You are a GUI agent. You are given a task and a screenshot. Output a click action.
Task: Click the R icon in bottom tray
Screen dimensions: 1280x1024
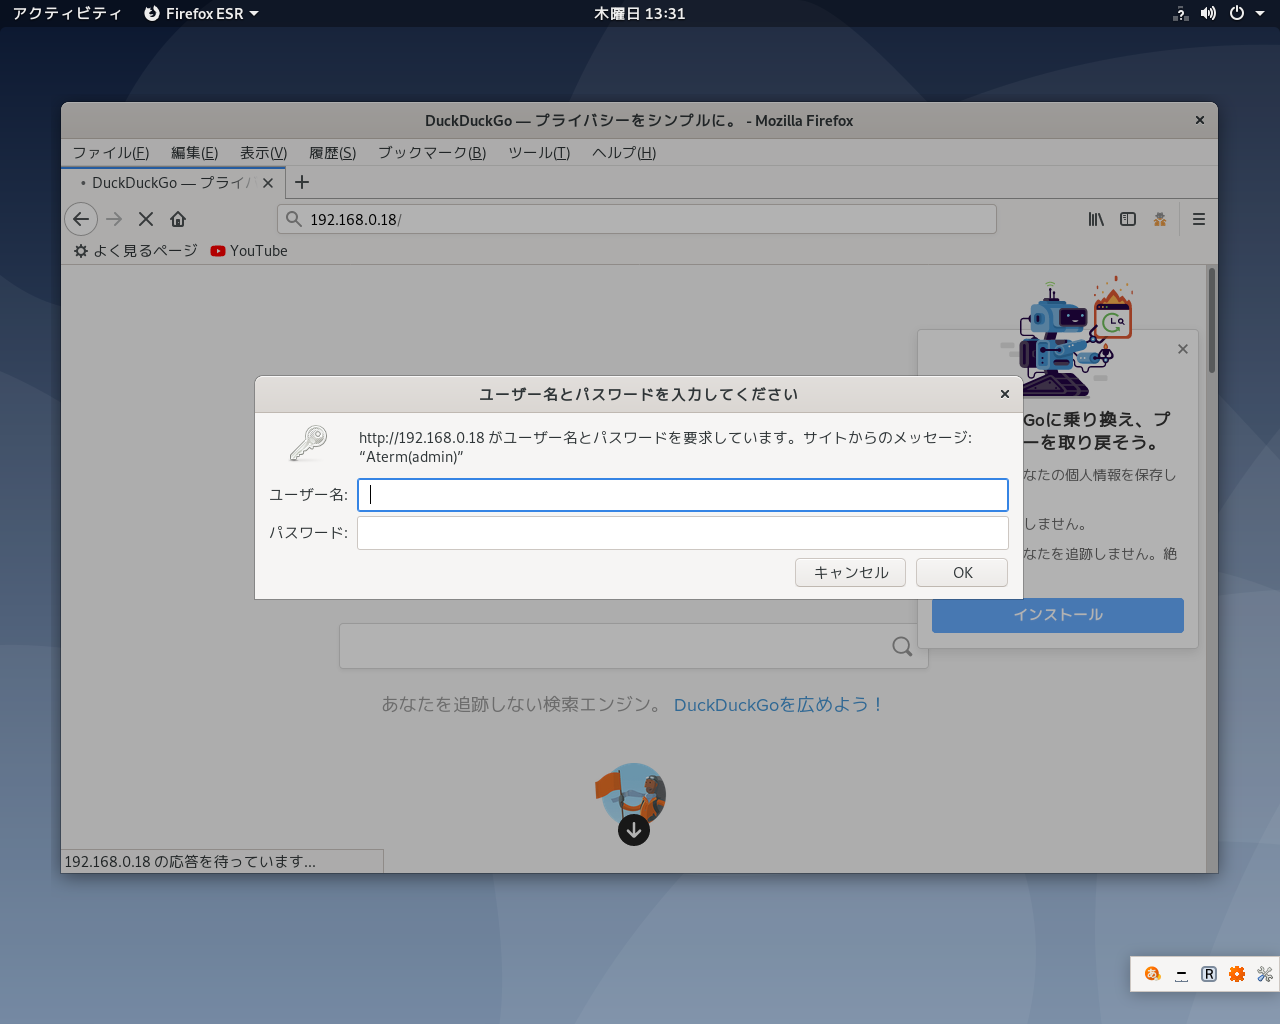click(1209, 974)
